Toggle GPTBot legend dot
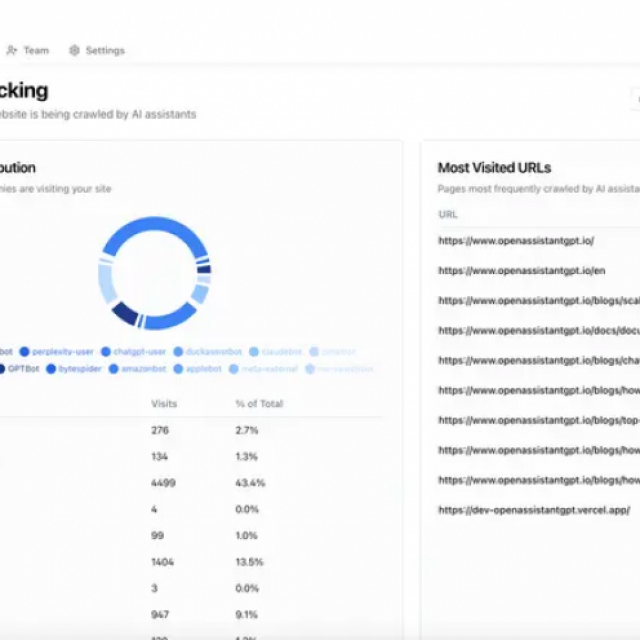This screenshot has height=640, width=640. (1, 369)
